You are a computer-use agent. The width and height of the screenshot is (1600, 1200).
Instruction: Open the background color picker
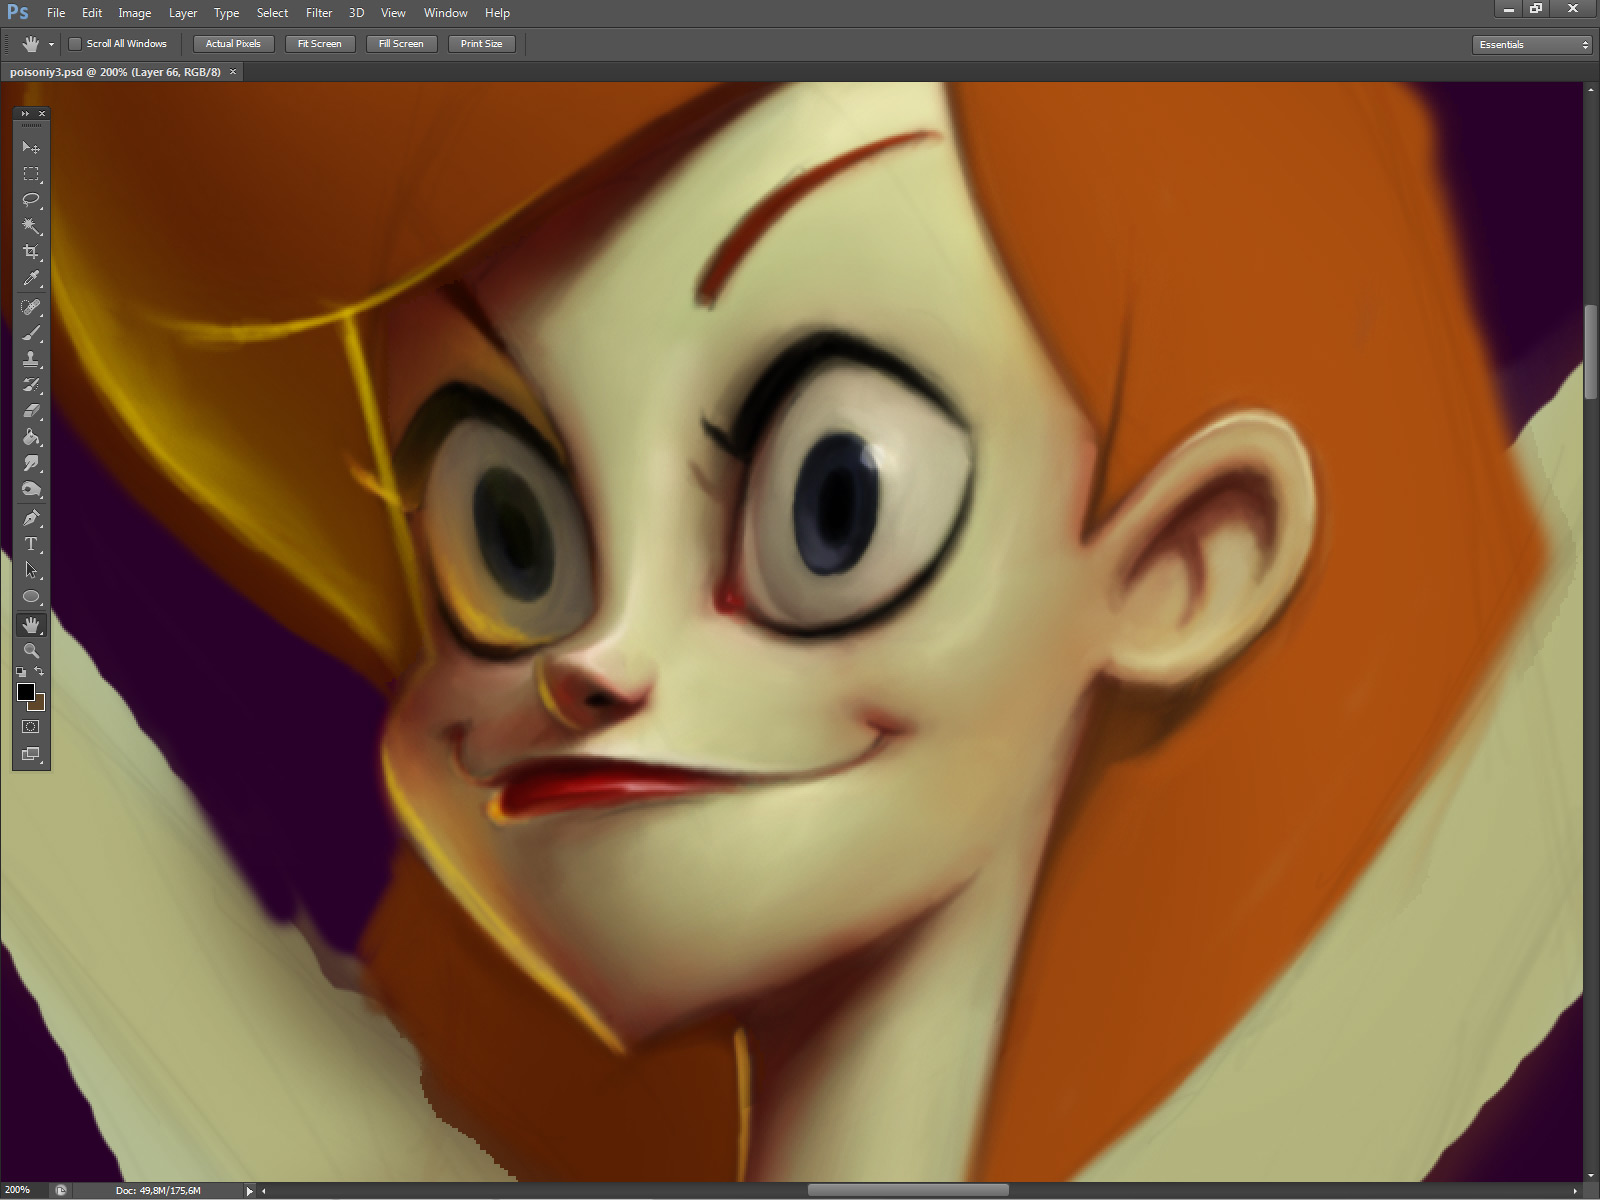click(x=40, y=704)
